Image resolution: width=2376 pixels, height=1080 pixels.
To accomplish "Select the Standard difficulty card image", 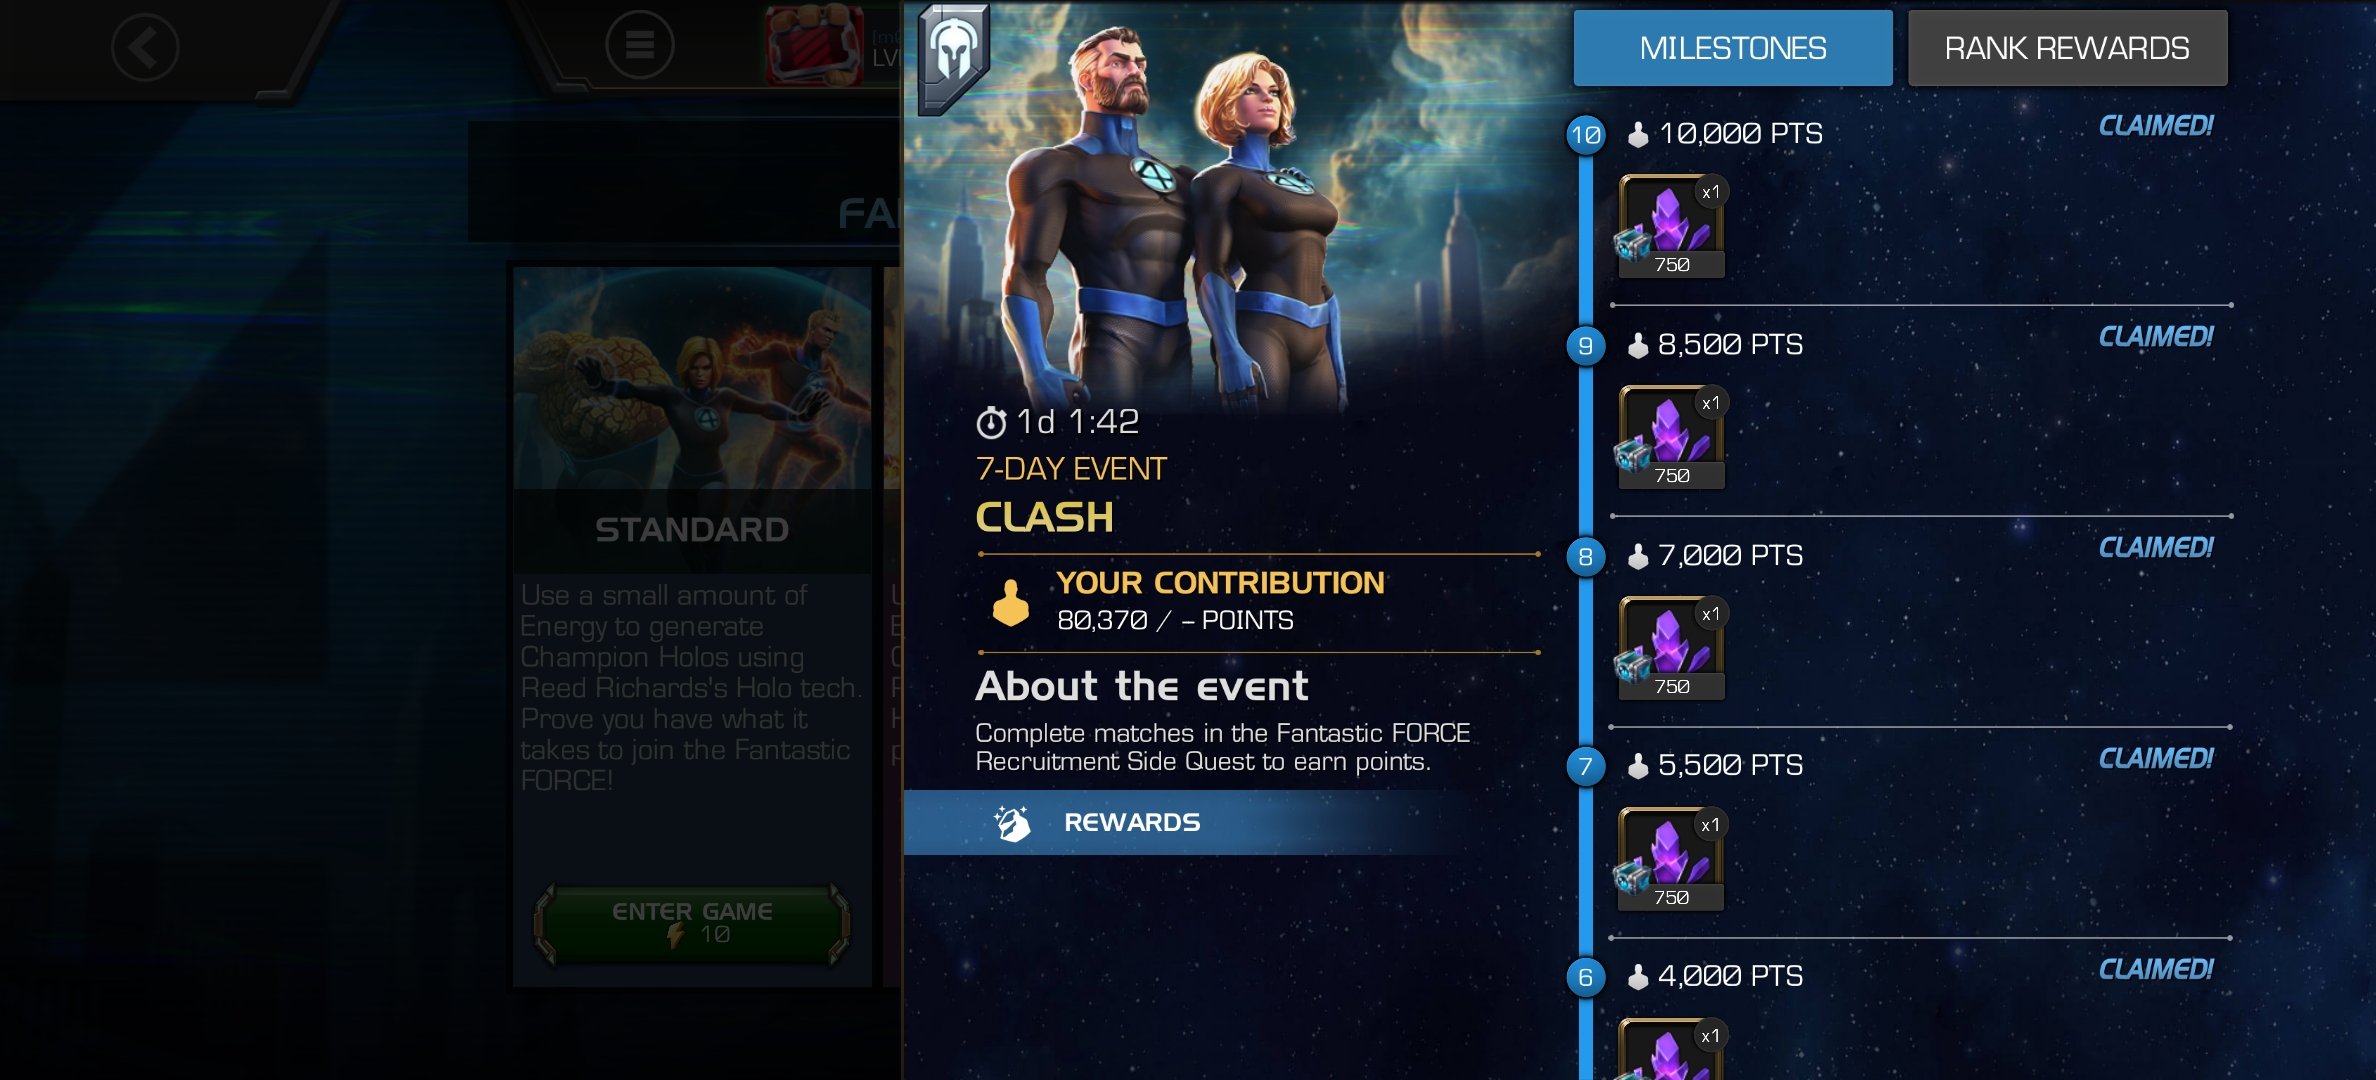I will click(x=692, y=380).
